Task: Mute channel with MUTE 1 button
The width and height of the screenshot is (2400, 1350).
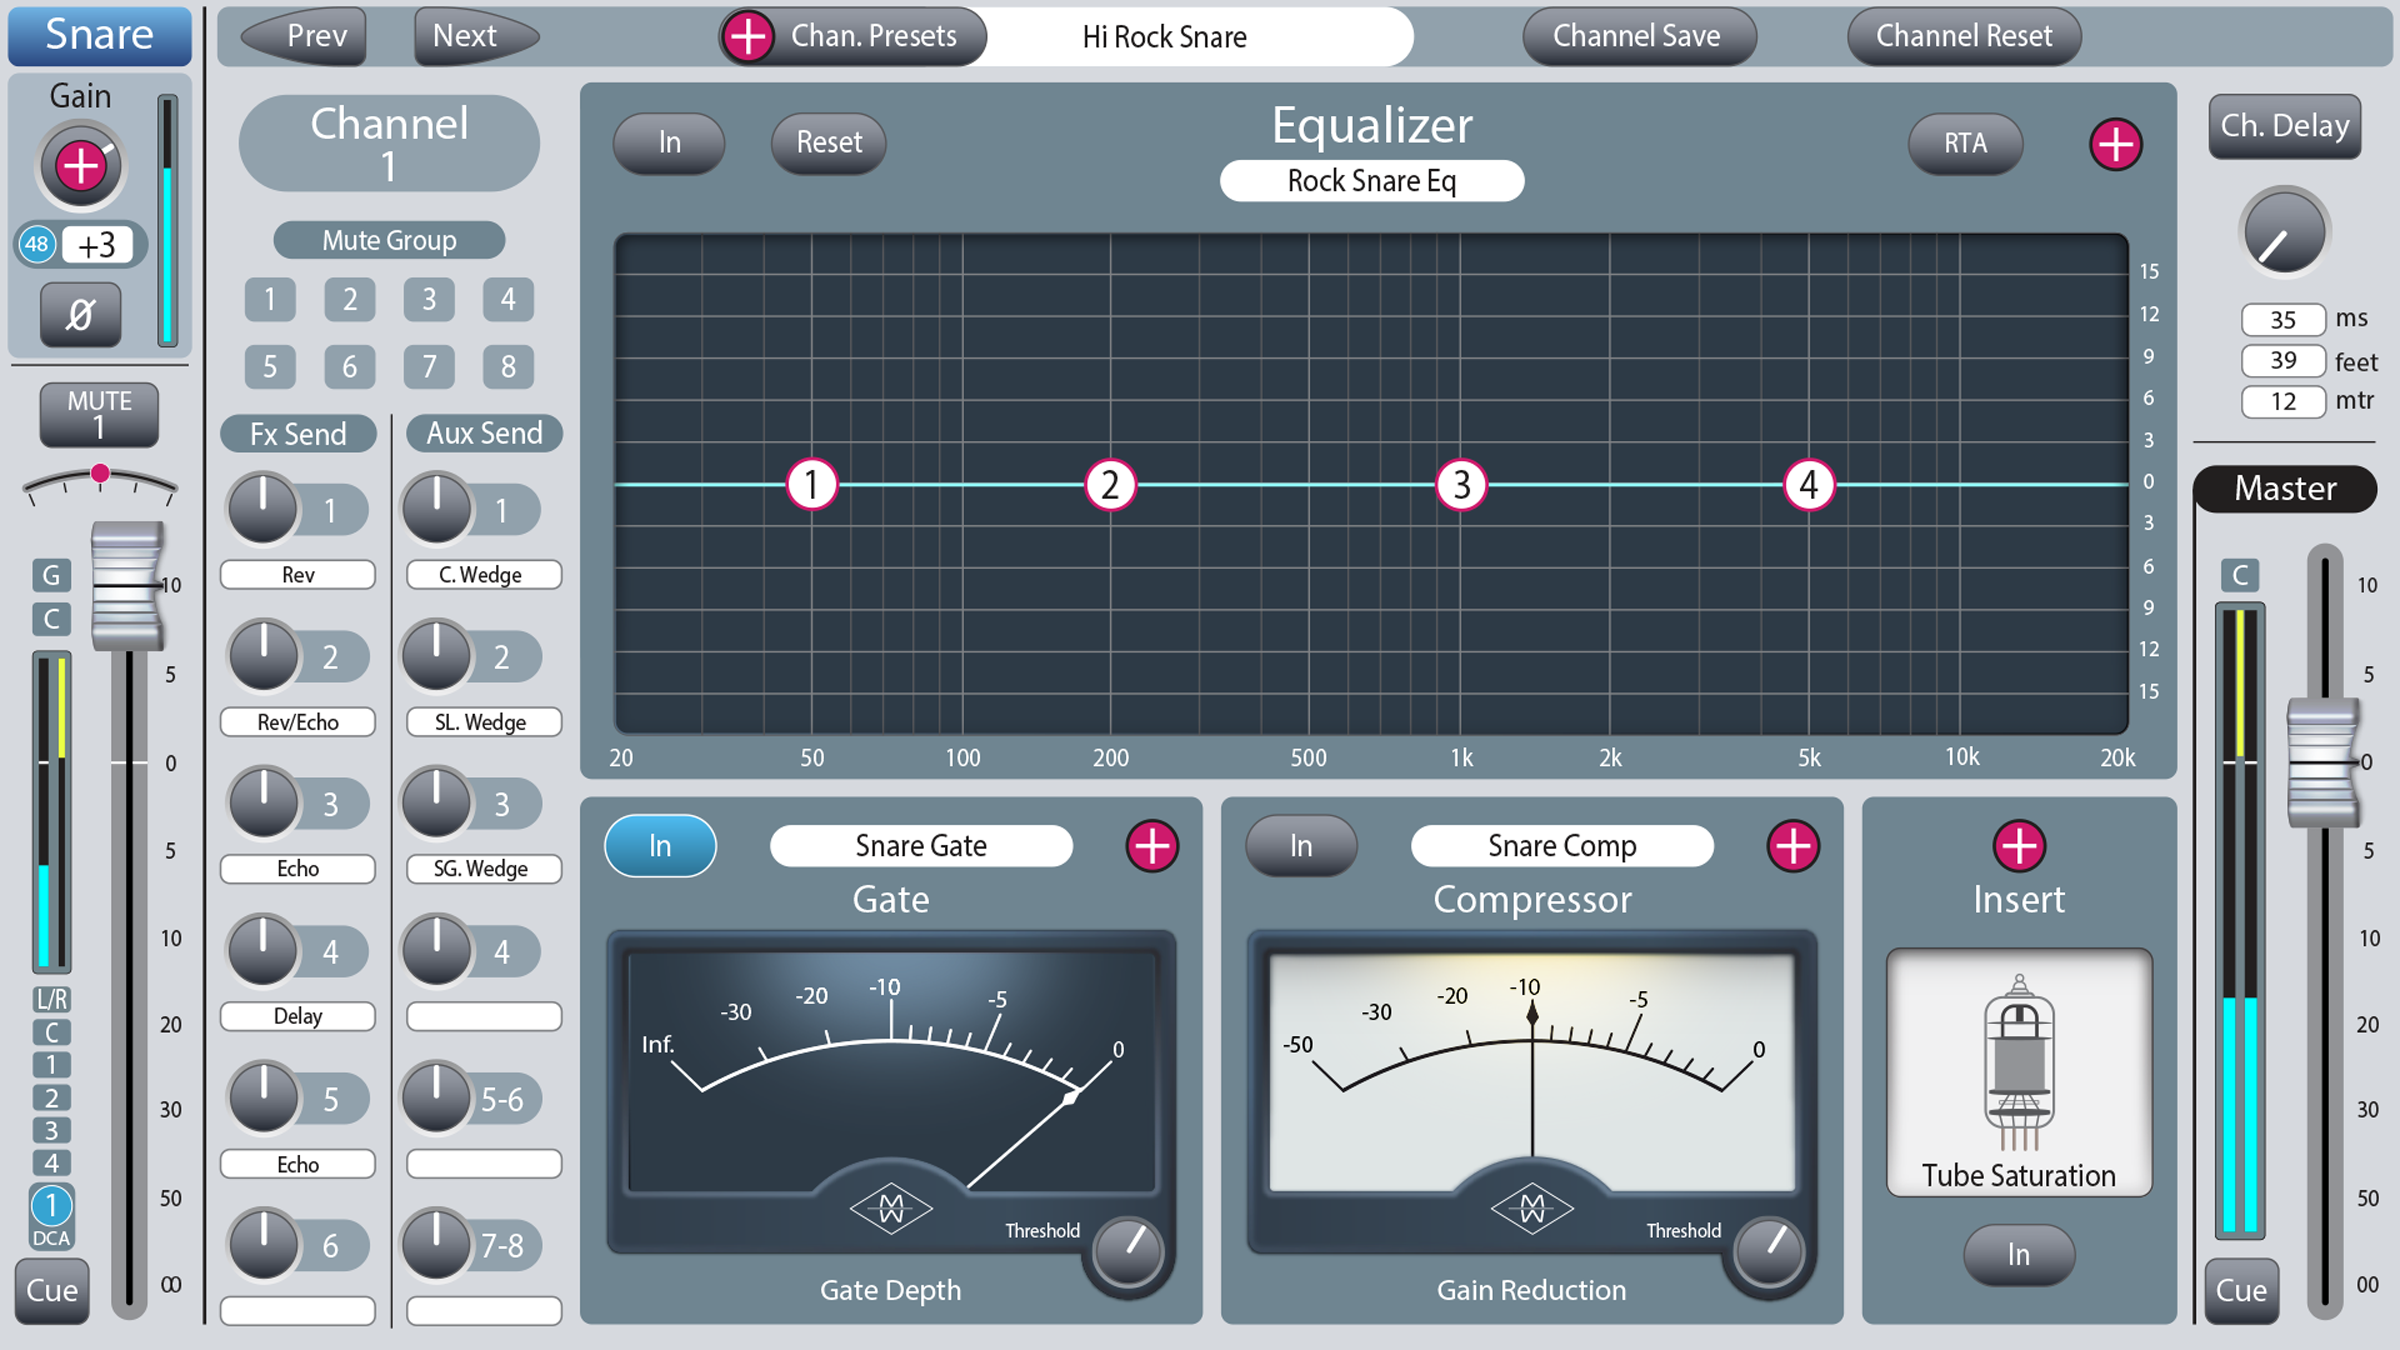Action: click(x=99, y=415)
